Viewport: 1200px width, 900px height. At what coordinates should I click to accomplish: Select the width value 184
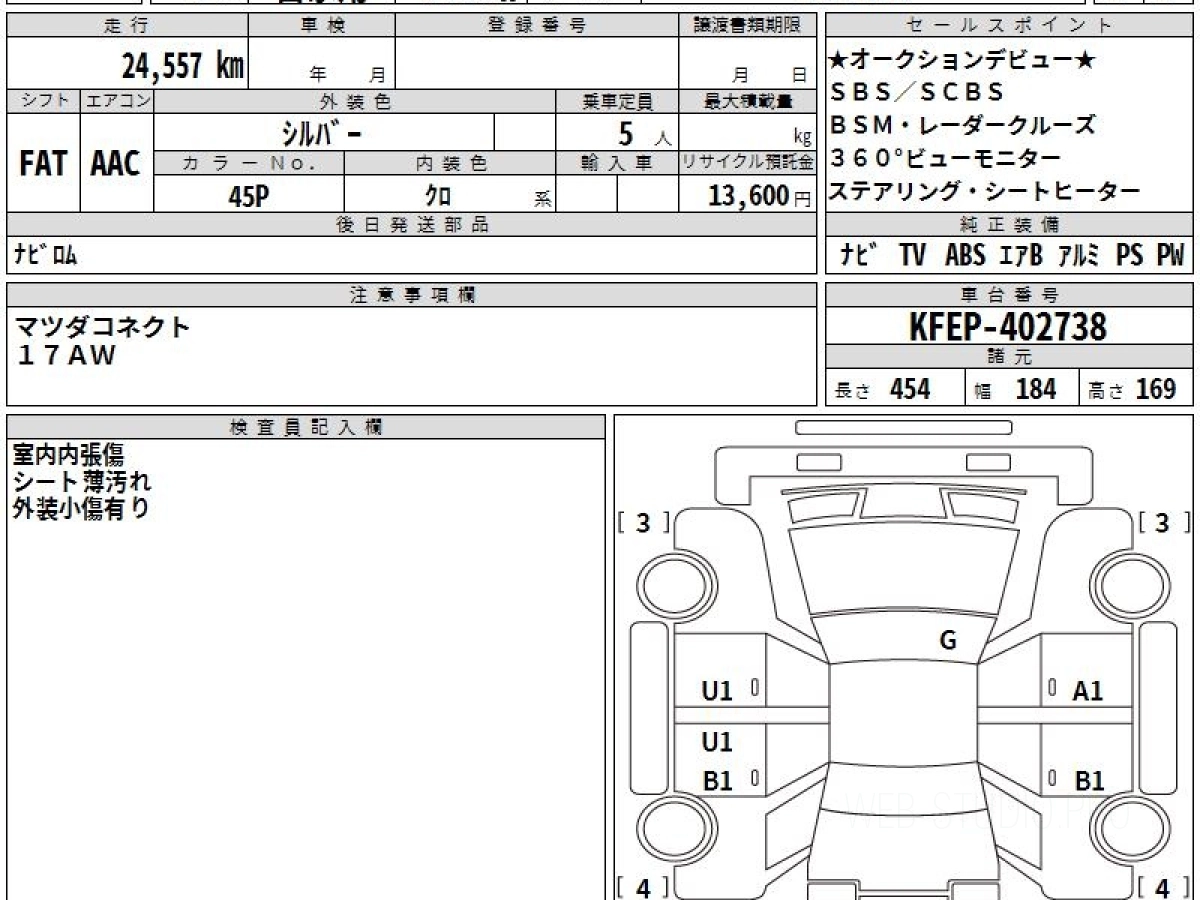[x=1035, y=389]
